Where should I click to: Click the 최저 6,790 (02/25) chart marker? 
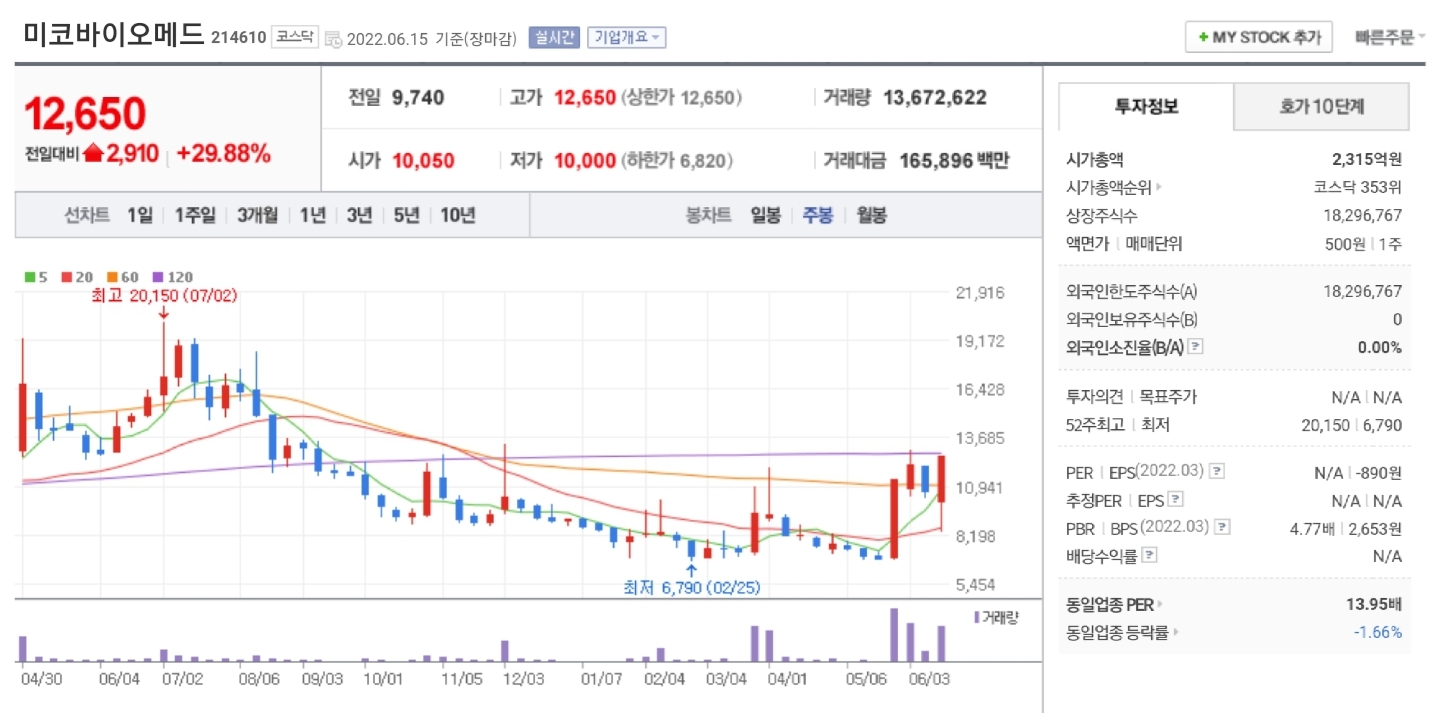[x=691, y=588]
